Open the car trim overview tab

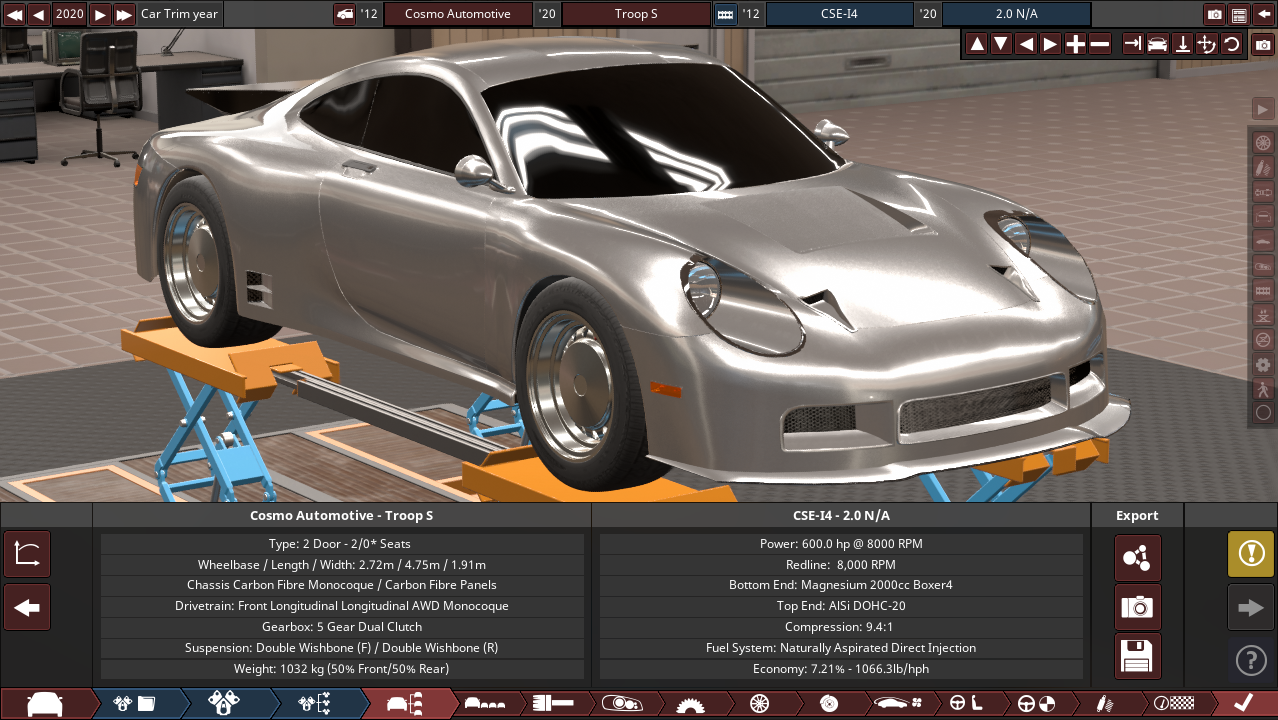pyautogui.click(x=405, y=703)
